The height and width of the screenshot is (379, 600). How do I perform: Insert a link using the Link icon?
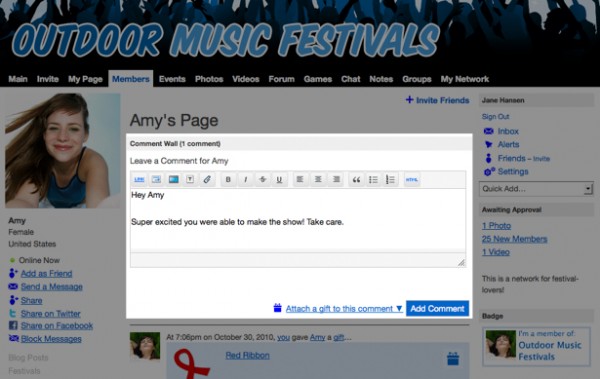[139, 179]
